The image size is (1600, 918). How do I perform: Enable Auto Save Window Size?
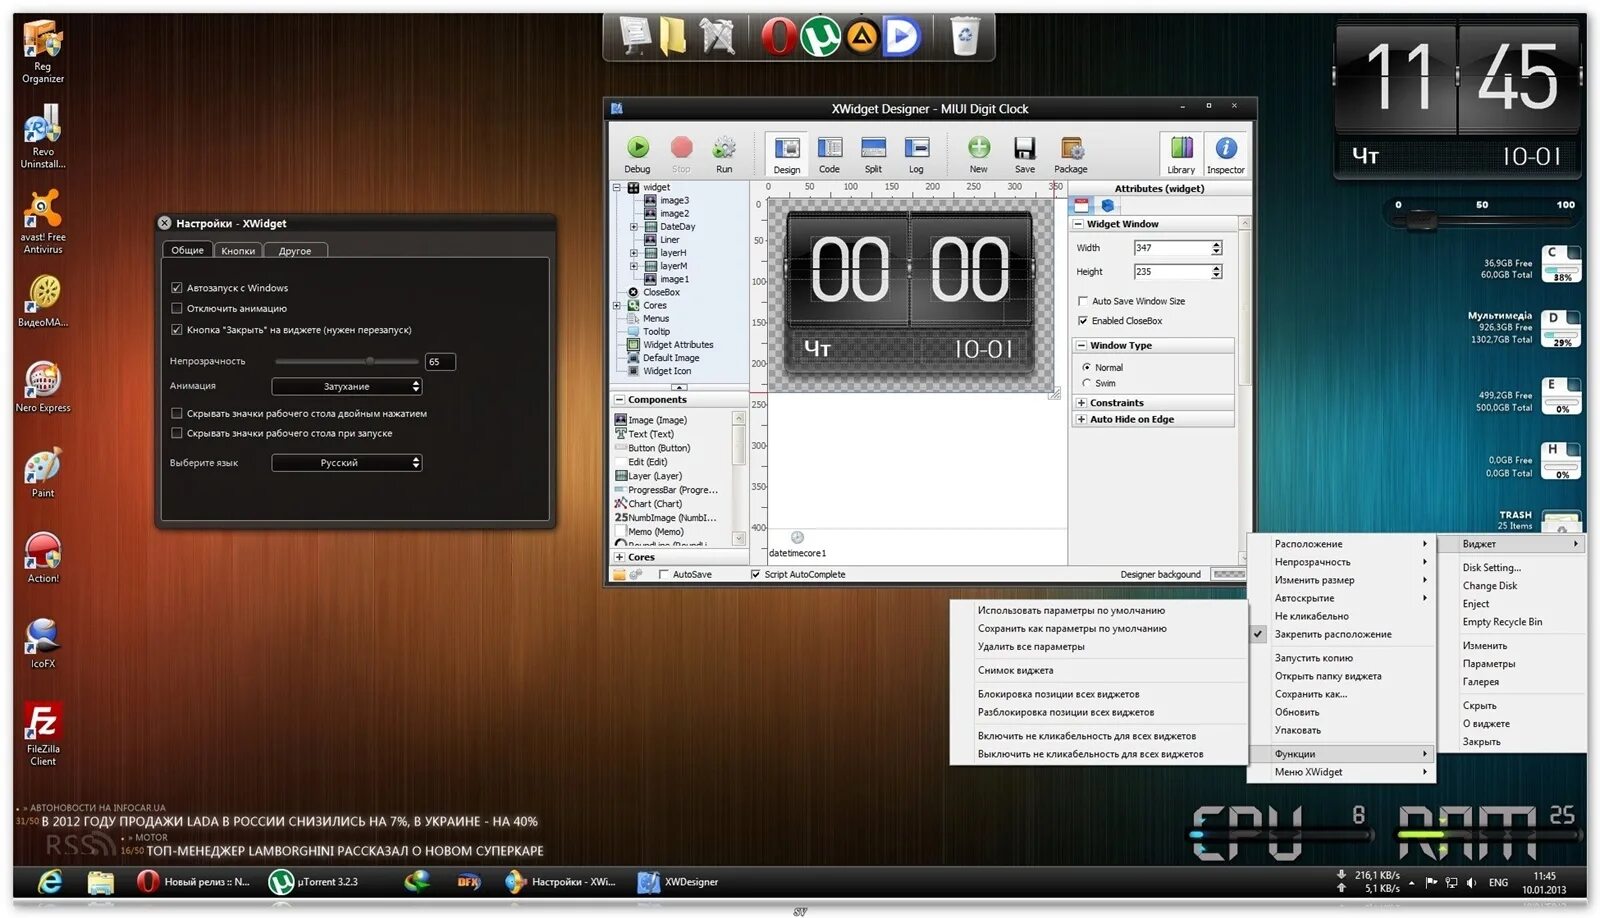click(x=1084, y=300)
